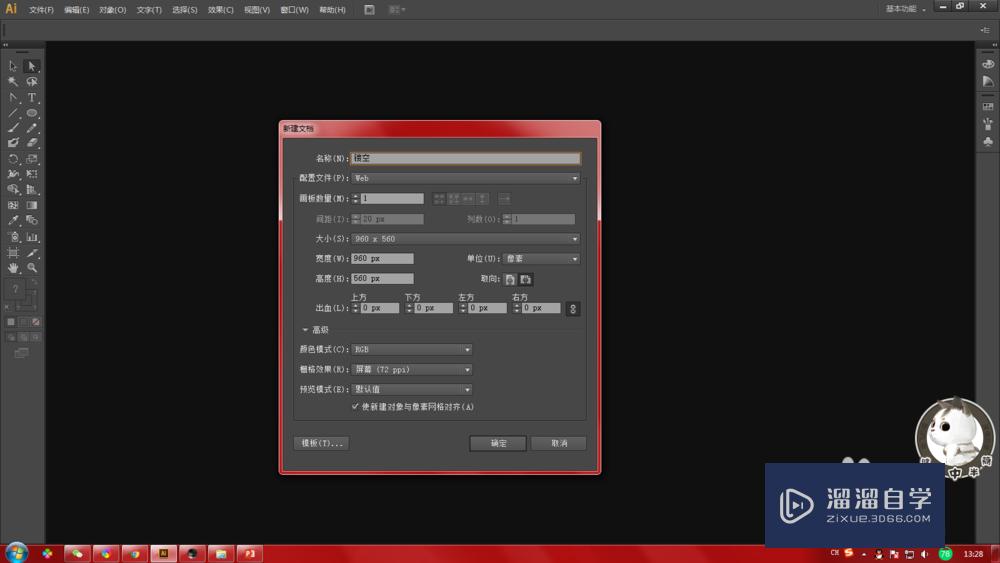Select the Pen tool

(x=13, y=98)
